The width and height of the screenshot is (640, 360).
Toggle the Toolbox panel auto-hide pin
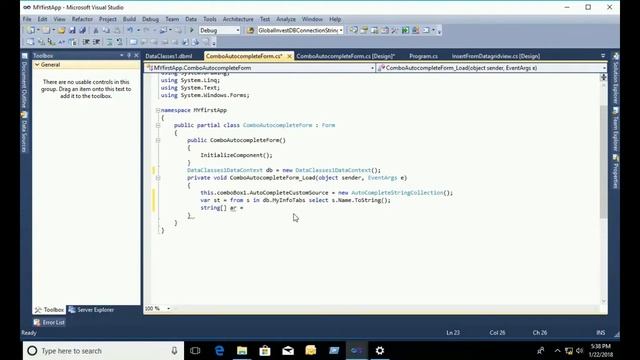click(x=129, y=56)
